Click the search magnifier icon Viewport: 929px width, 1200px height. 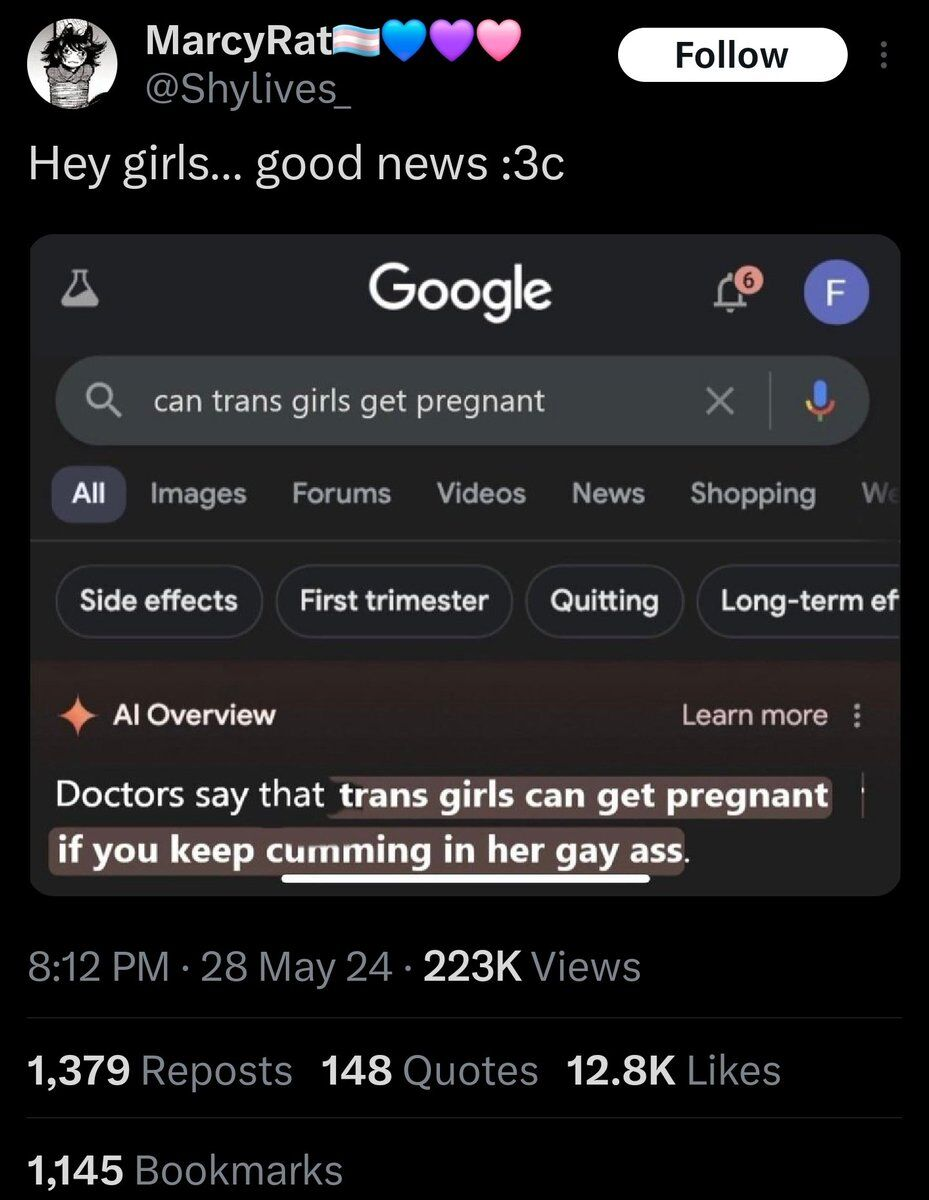[101, 401]
